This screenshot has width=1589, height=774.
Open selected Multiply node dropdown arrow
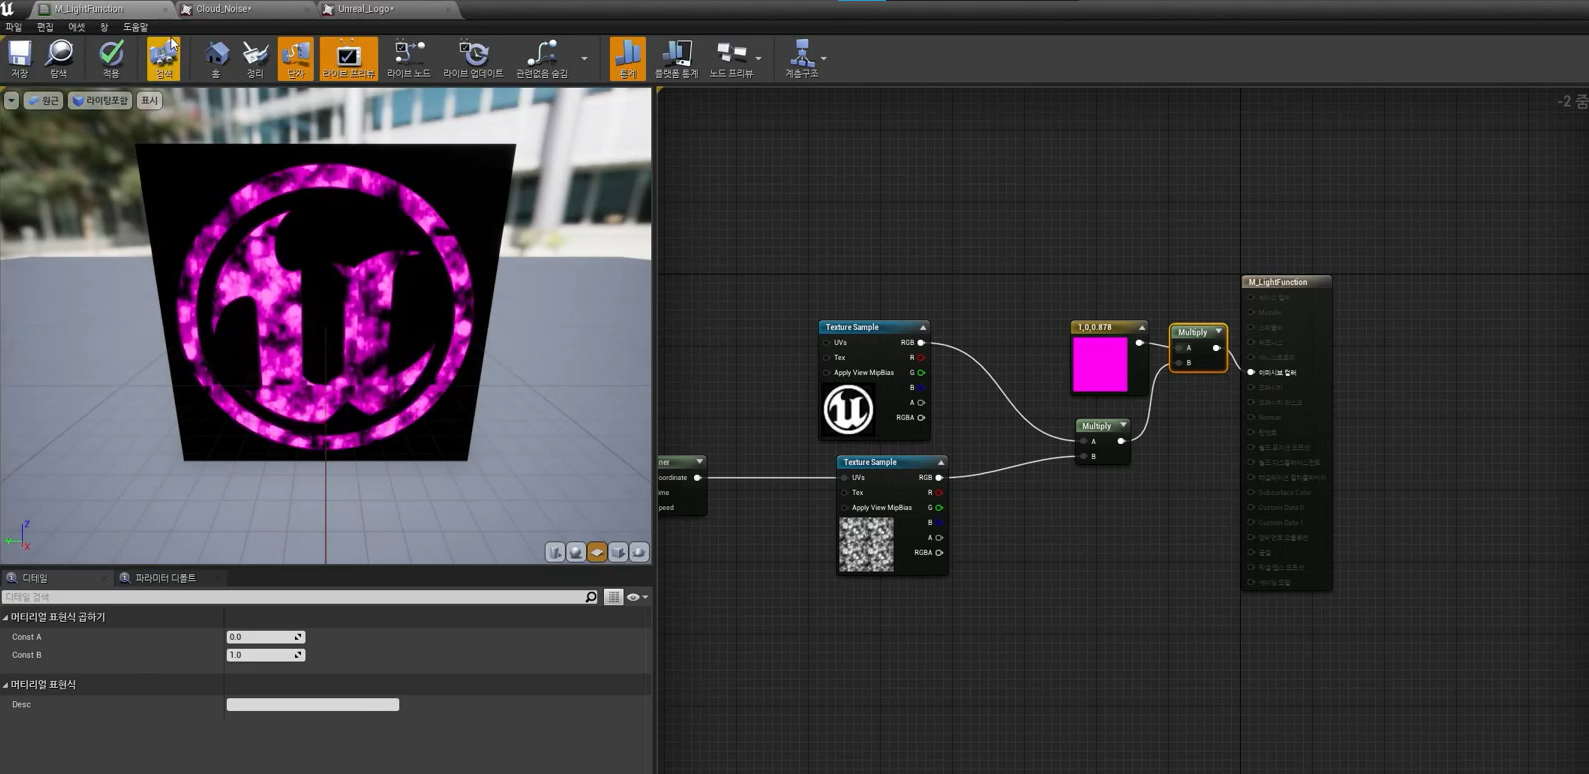click(1219, 332)
